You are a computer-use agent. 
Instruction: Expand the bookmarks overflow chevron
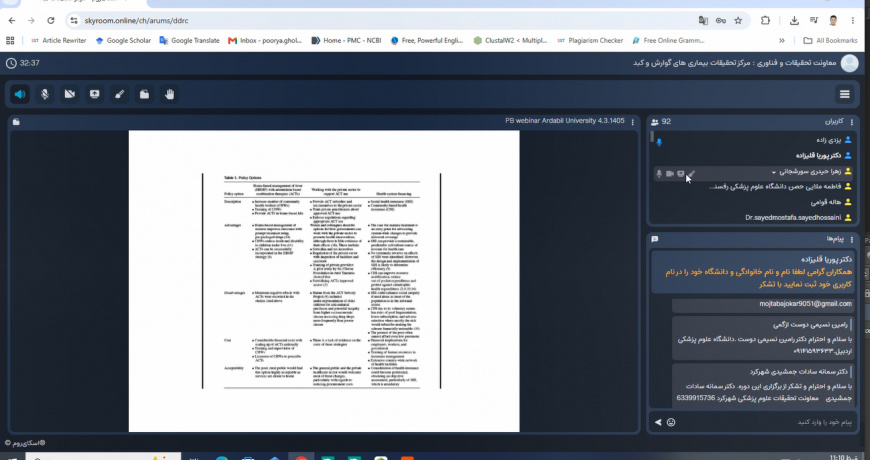tap(782, 41)
